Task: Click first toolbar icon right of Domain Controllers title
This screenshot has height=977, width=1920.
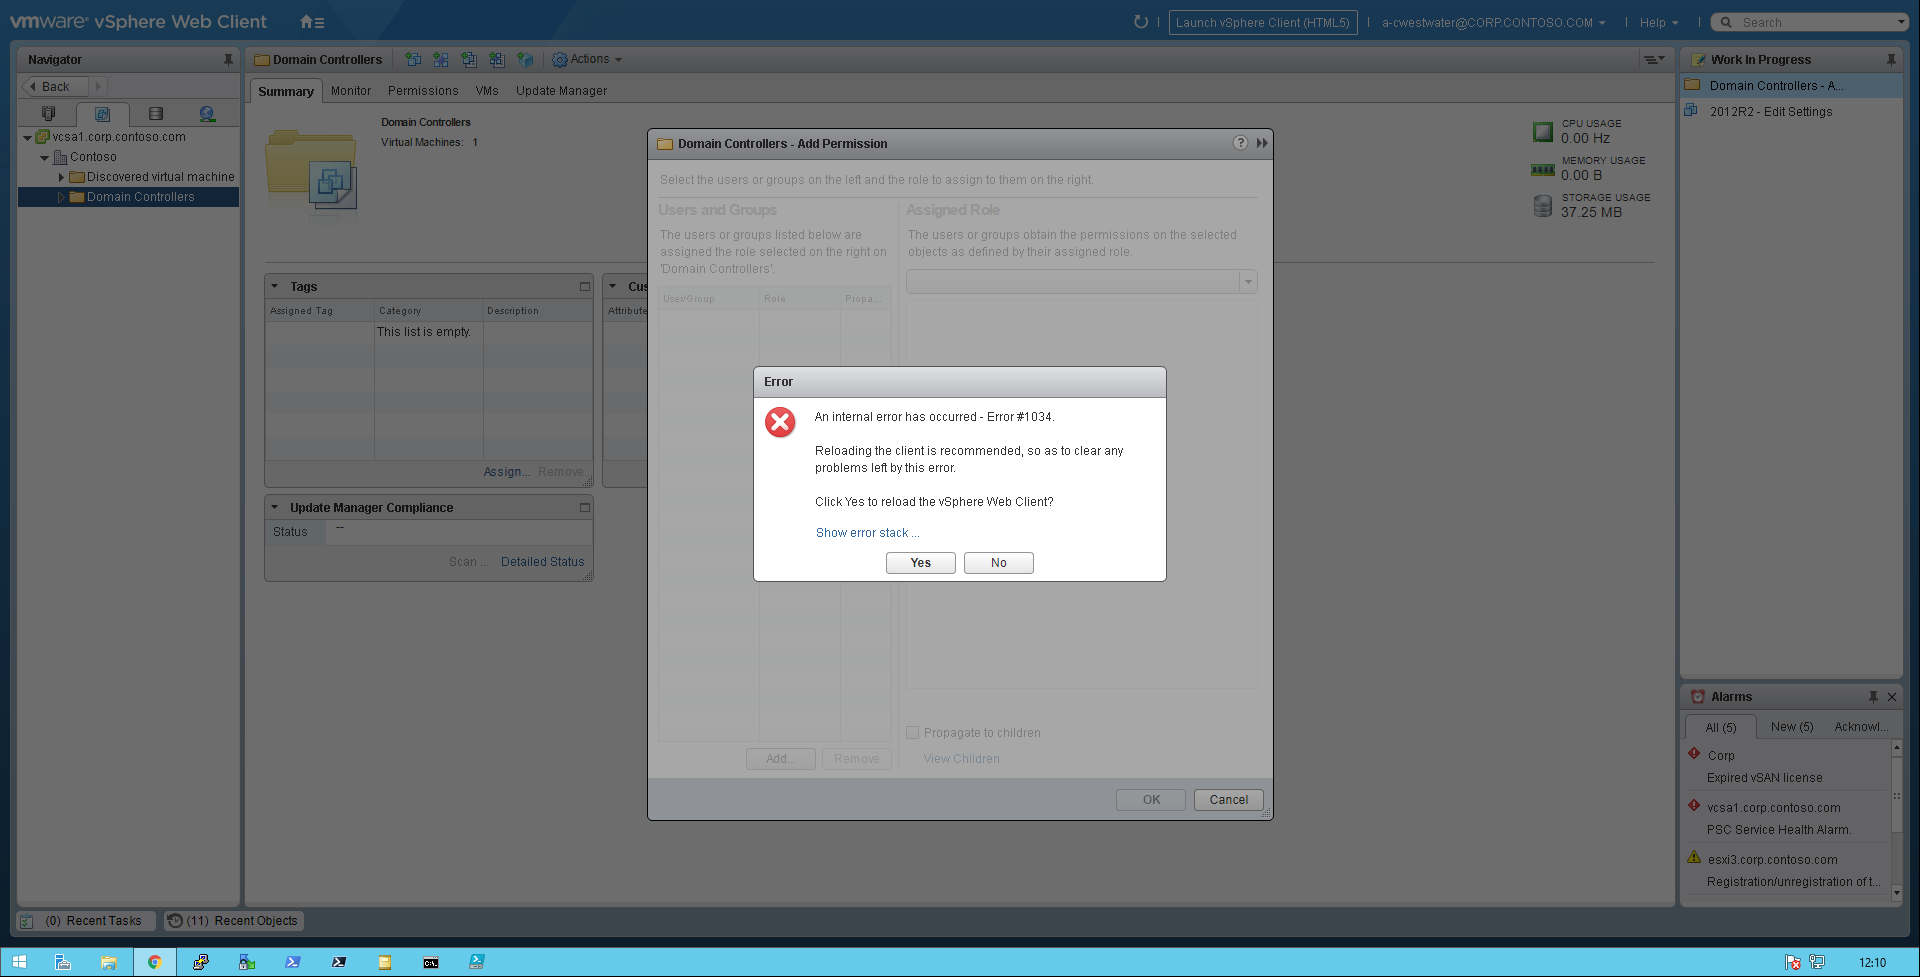Action: tap(412, 60)
